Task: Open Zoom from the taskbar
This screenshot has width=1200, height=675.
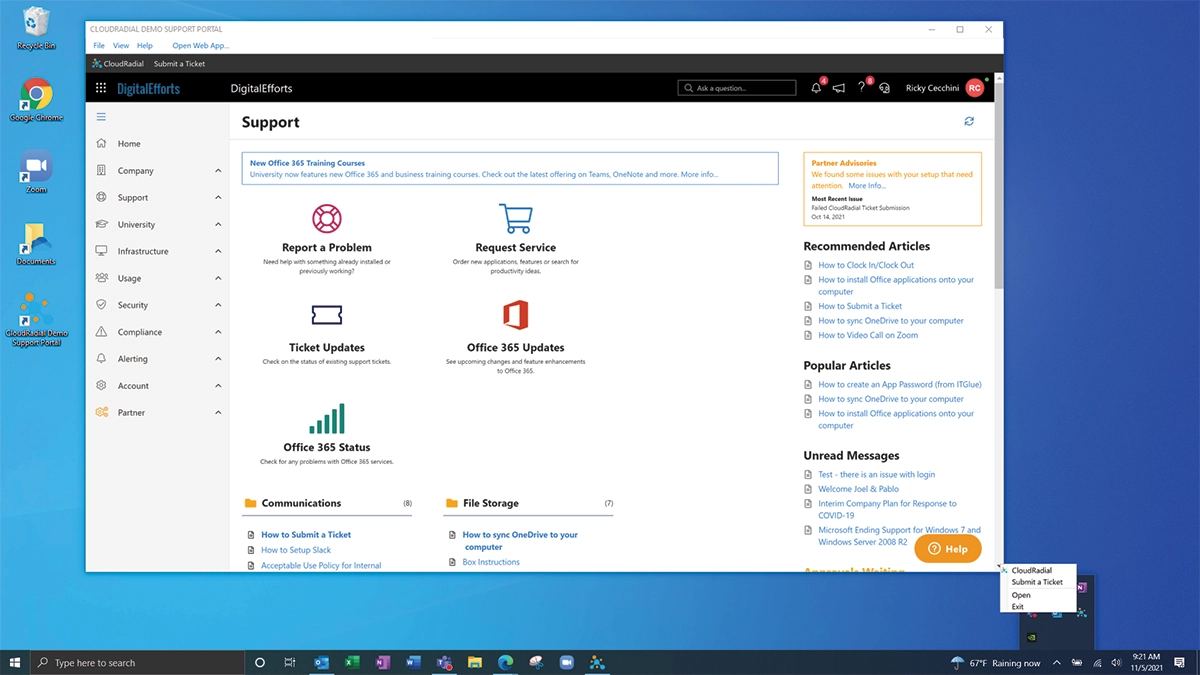Action: click(566, 662)
